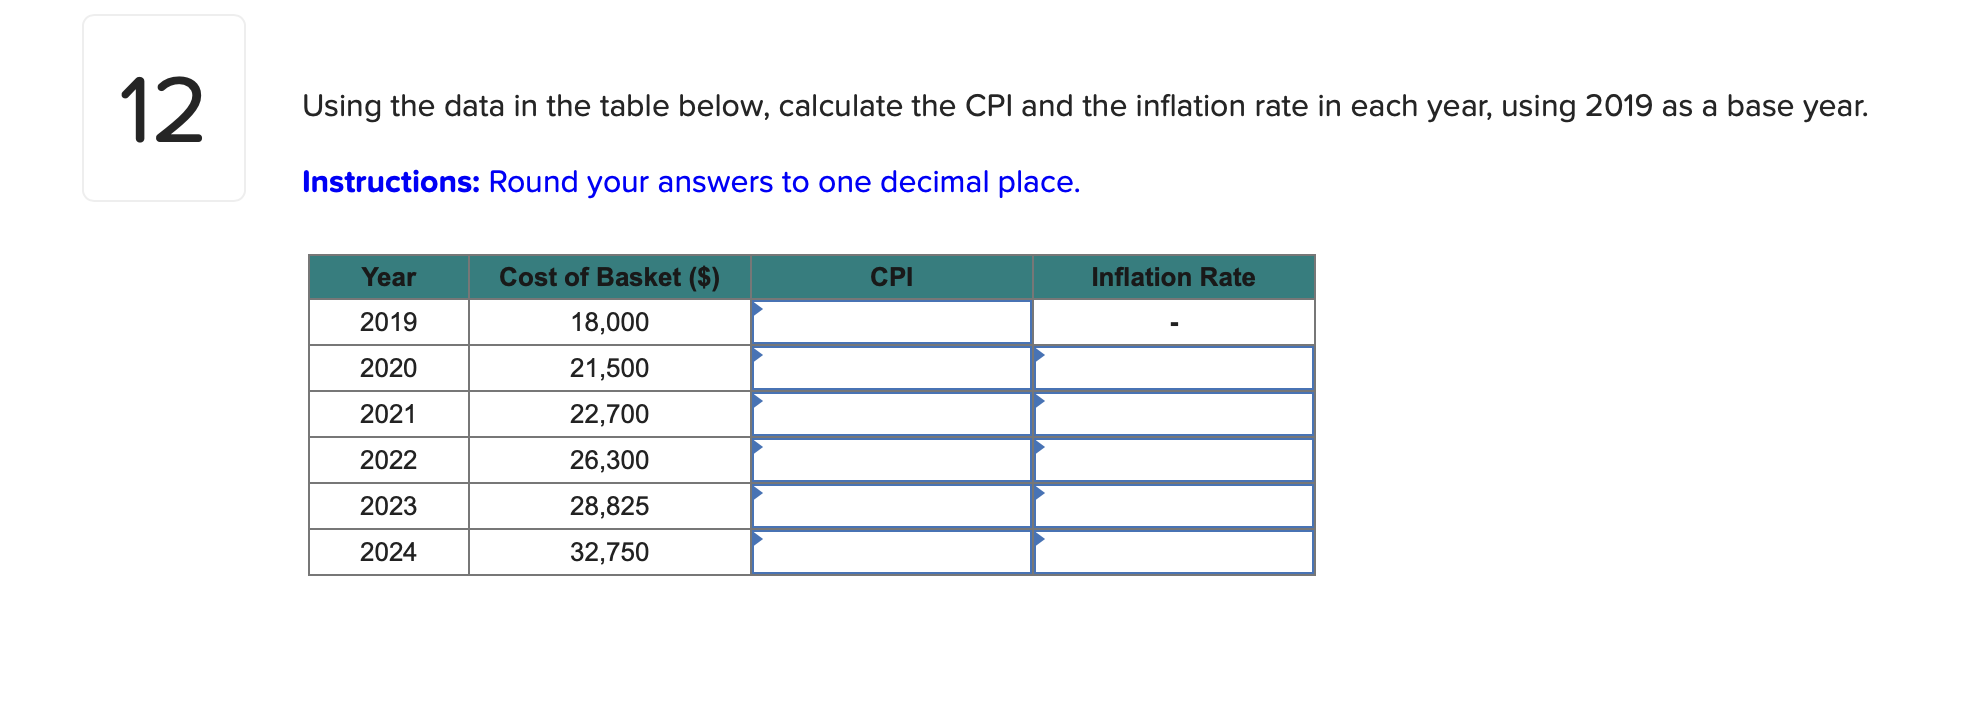Image resolution: width=1966 pixels, height=704 pixels.
Task: Click the Instructions text line
Action: tap(690, 182)
